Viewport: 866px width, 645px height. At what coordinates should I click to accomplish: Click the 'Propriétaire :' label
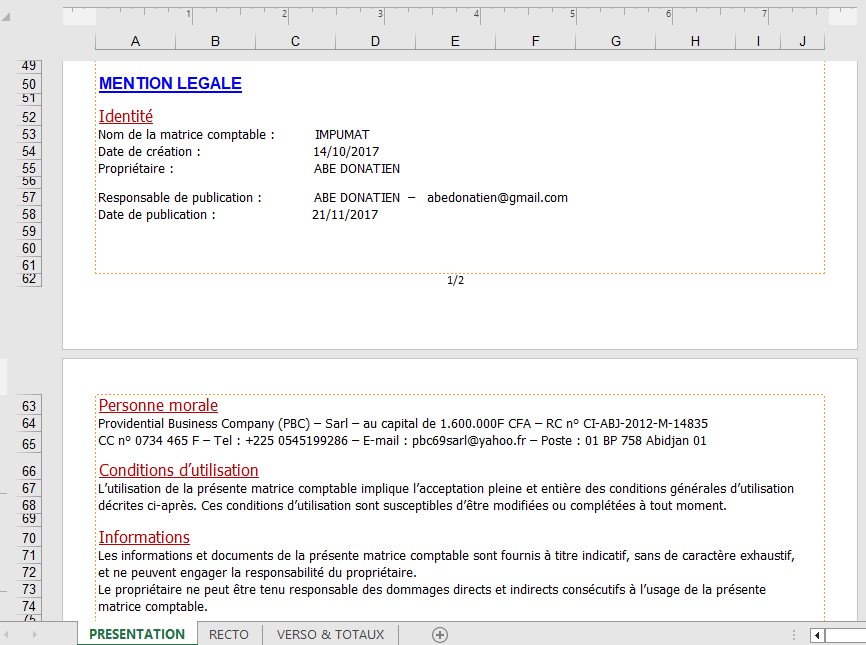(135, 169)
